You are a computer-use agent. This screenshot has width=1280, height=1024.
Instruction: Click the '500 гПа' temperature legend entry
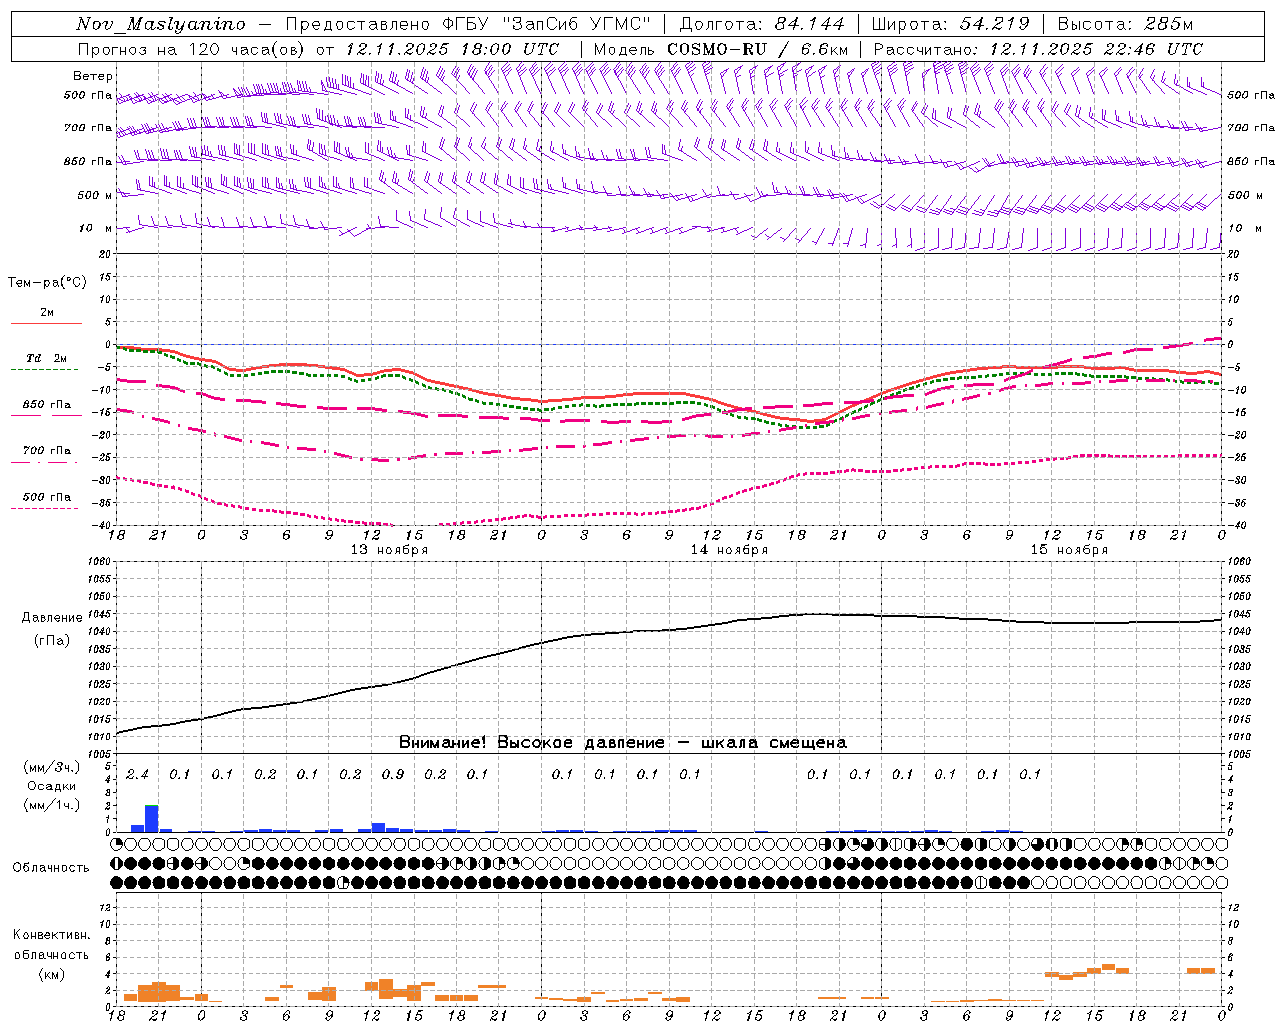tap(47, 497)
